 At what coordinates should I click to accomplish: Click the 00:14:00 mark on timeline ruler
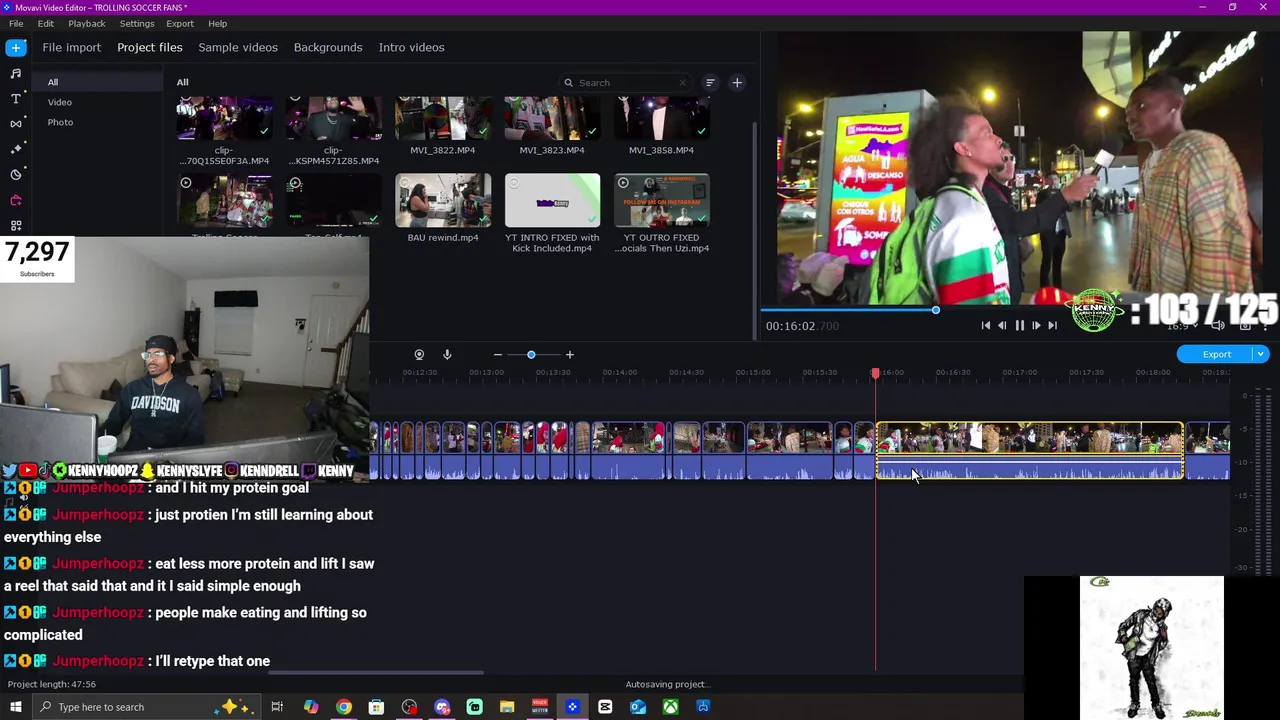tap(620, 373)
